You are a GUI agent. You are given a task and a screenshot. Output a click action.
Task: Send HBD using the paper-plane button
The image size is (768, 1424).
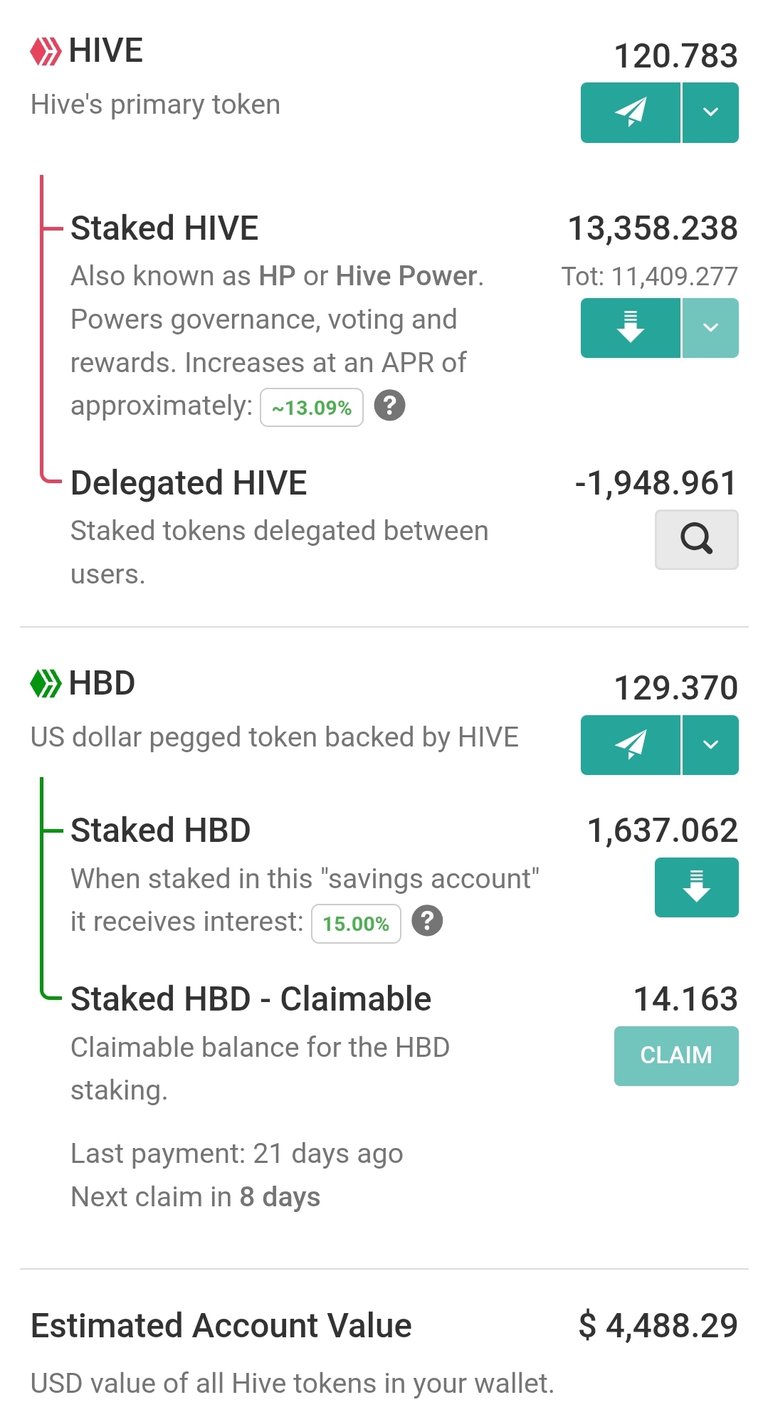[x=630, y=745]
